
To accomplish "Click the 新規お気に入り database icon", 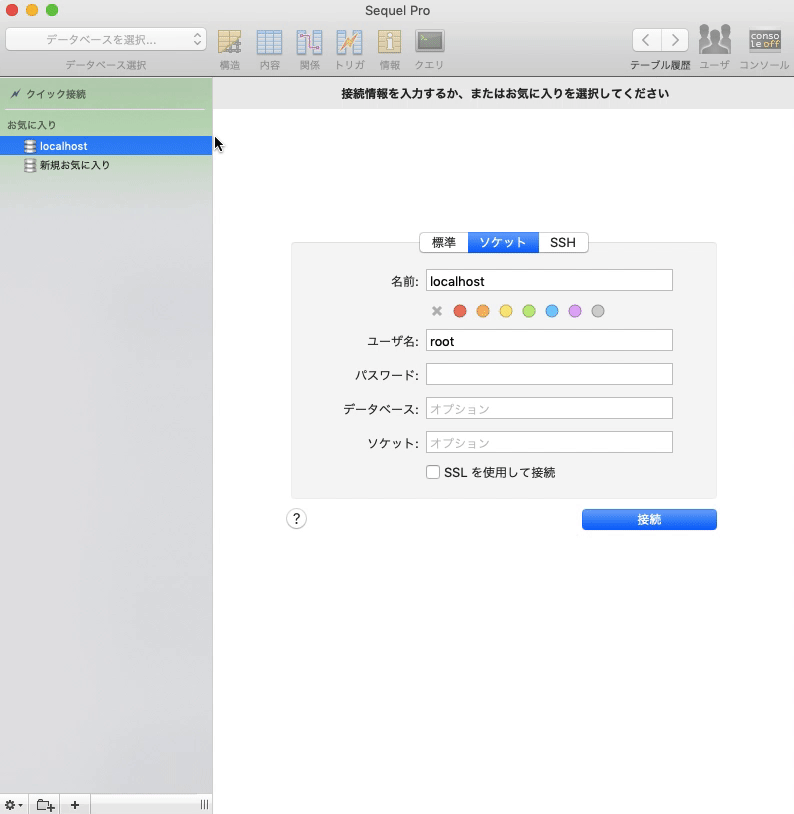I will tap(30, 166).
